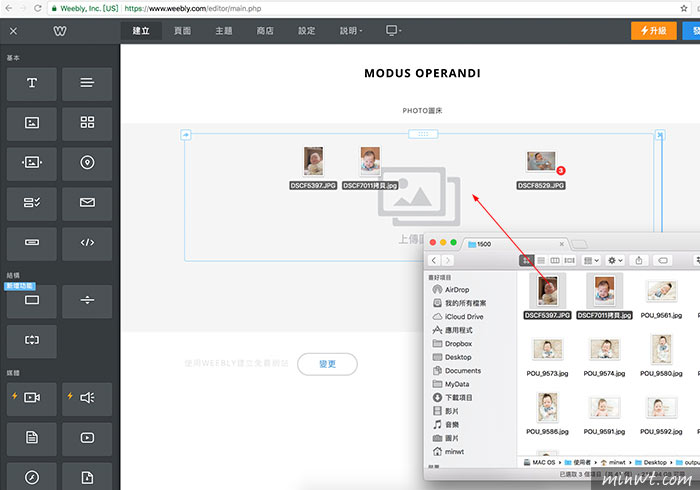Image resolution: width=700 pixels, height=490 pixels.
Task: Select the Flash compass element icon
Action: click(x=32, y=477)
